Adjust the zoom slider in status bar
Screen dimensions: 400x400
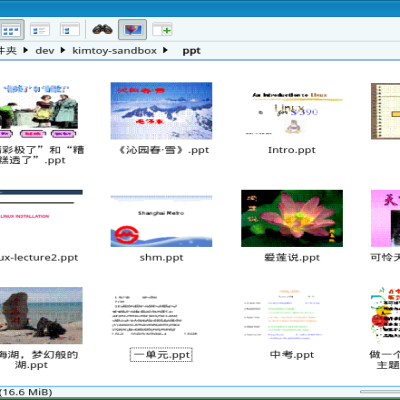(380, 392)
